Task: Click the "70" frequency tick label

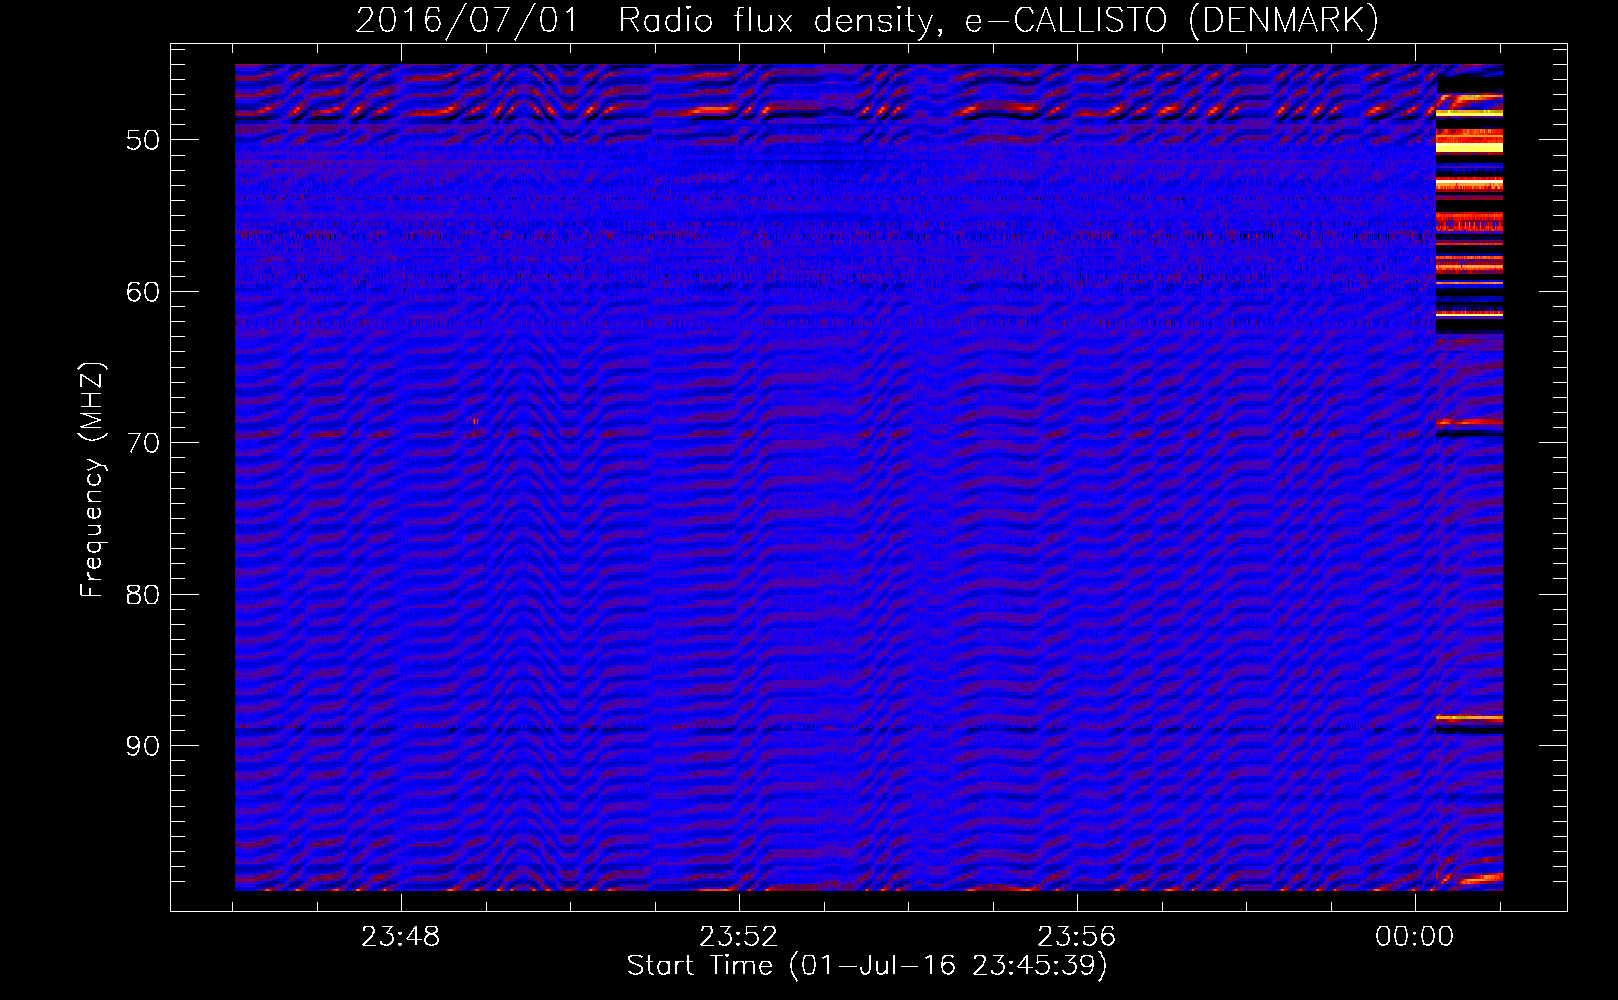Action: click(x=143, y=443)
